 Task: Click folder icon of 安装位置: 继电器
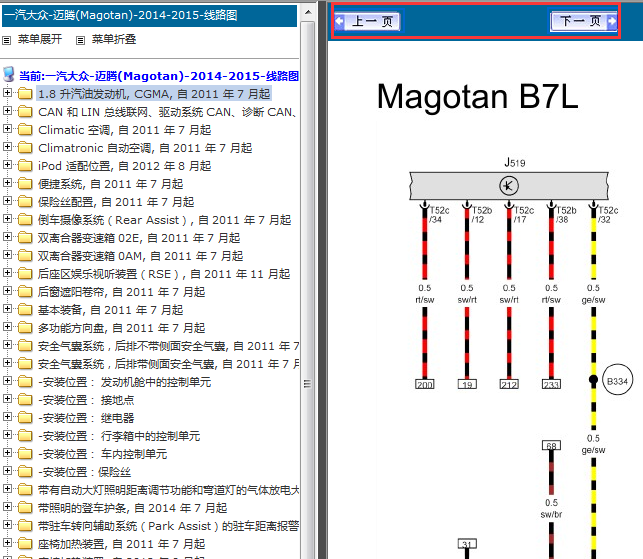tap(25, 418)
